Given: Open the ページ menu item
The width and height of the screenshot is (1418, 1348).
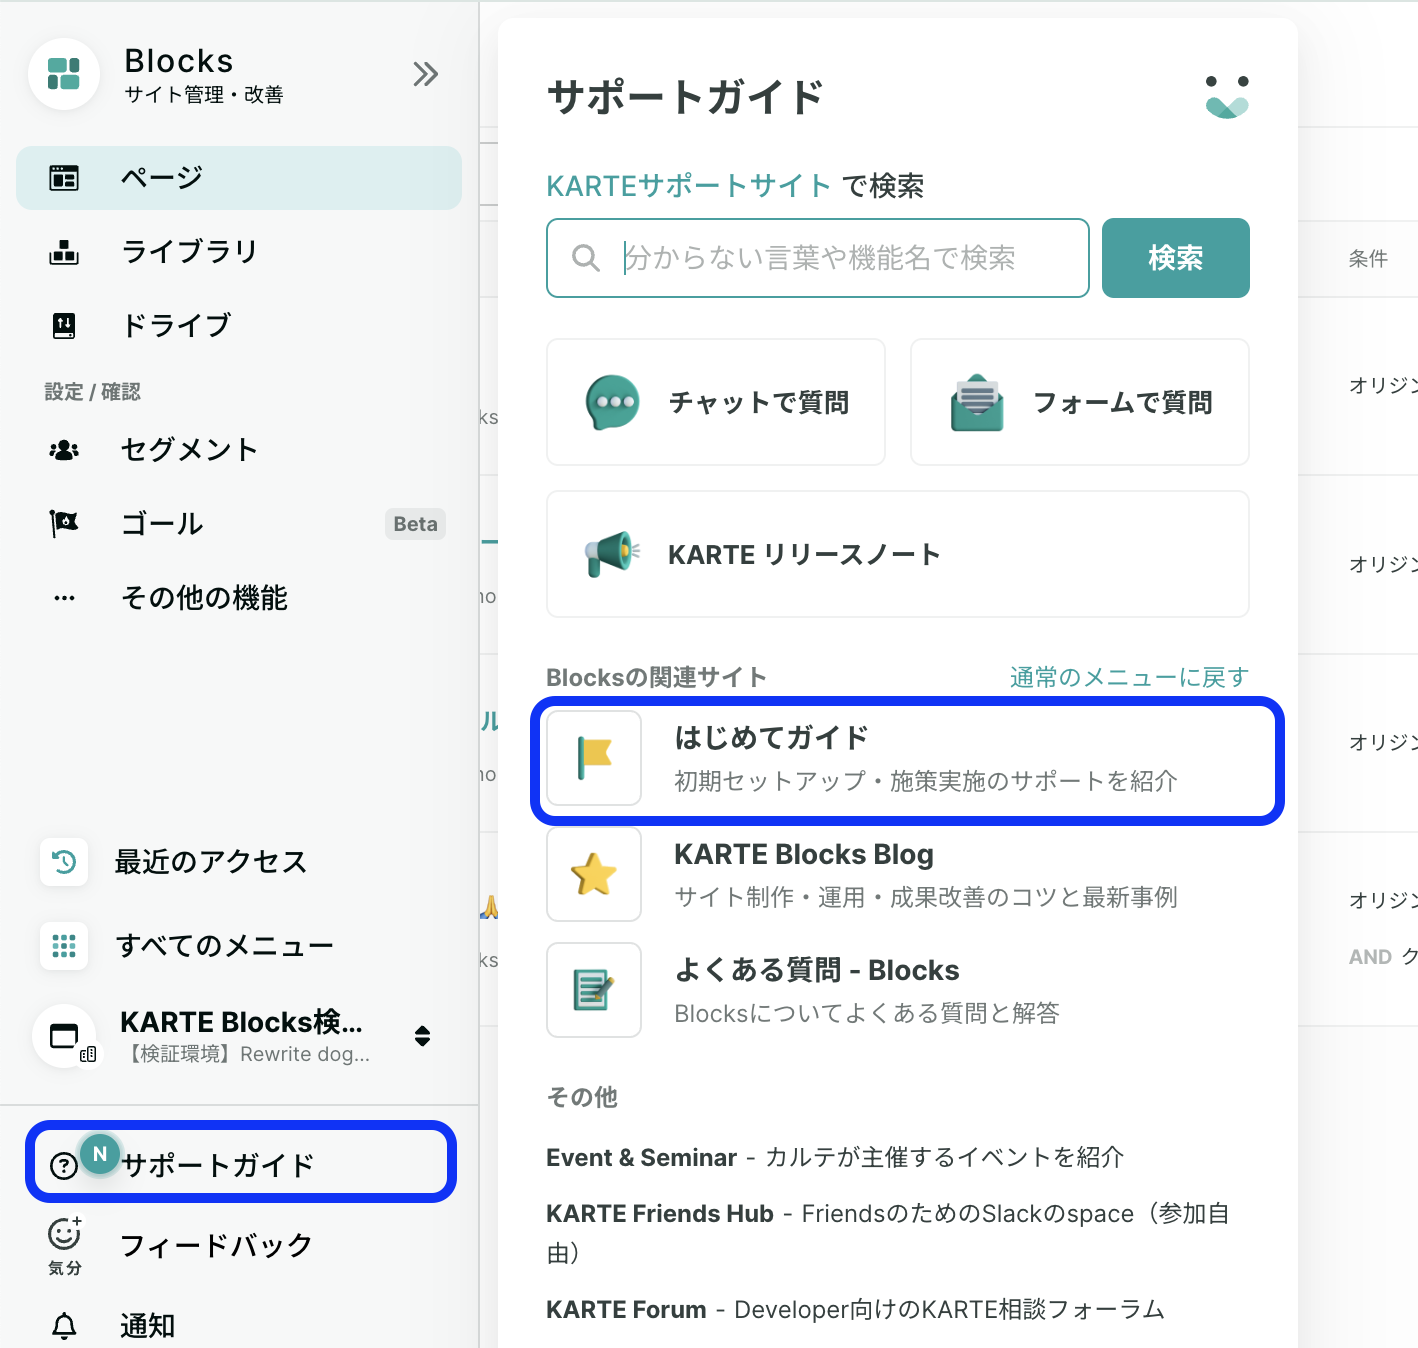Looking at the screenshot, I should (239, 178).
